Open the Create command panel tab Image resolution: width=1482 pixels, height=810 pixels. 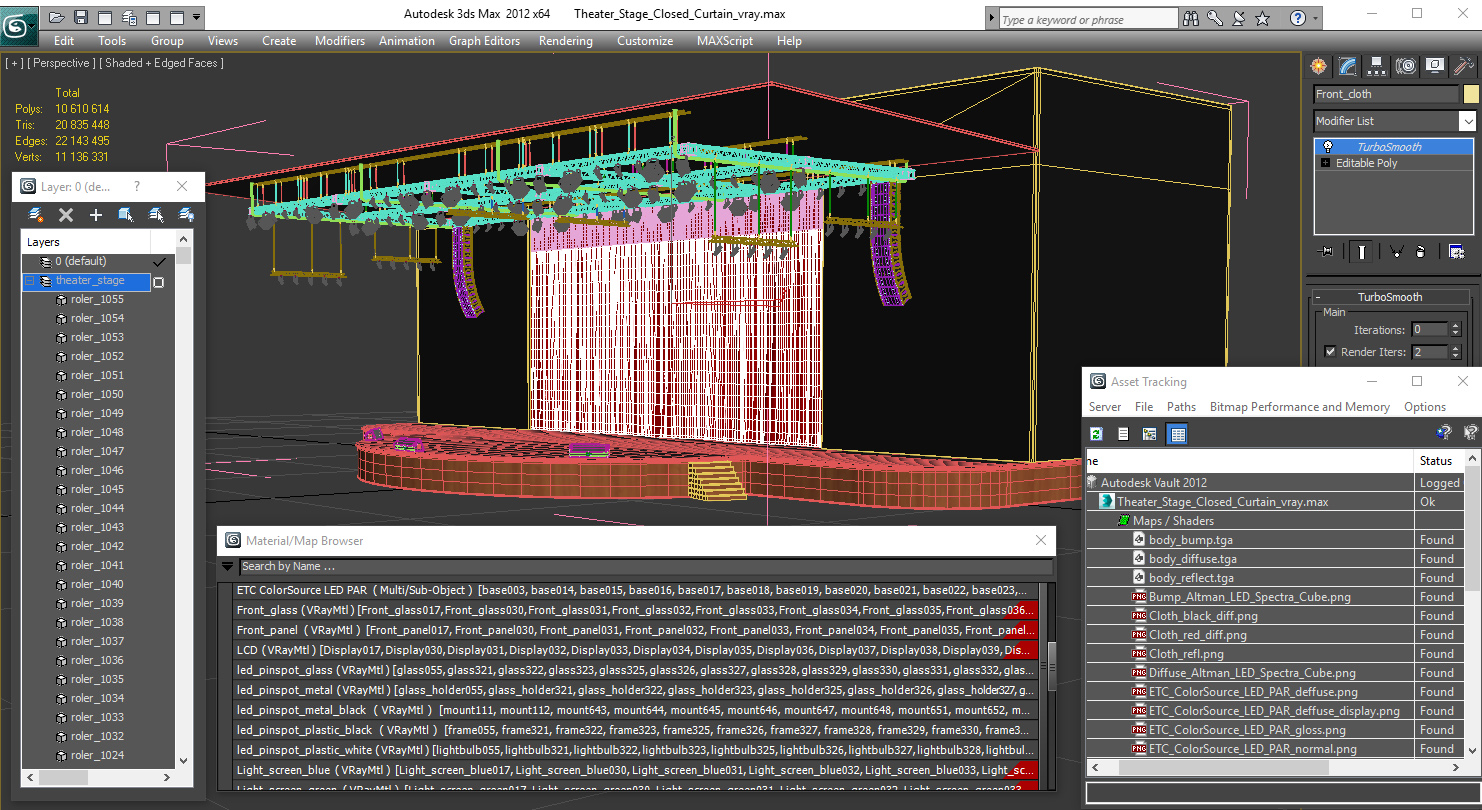point(1319,66)
